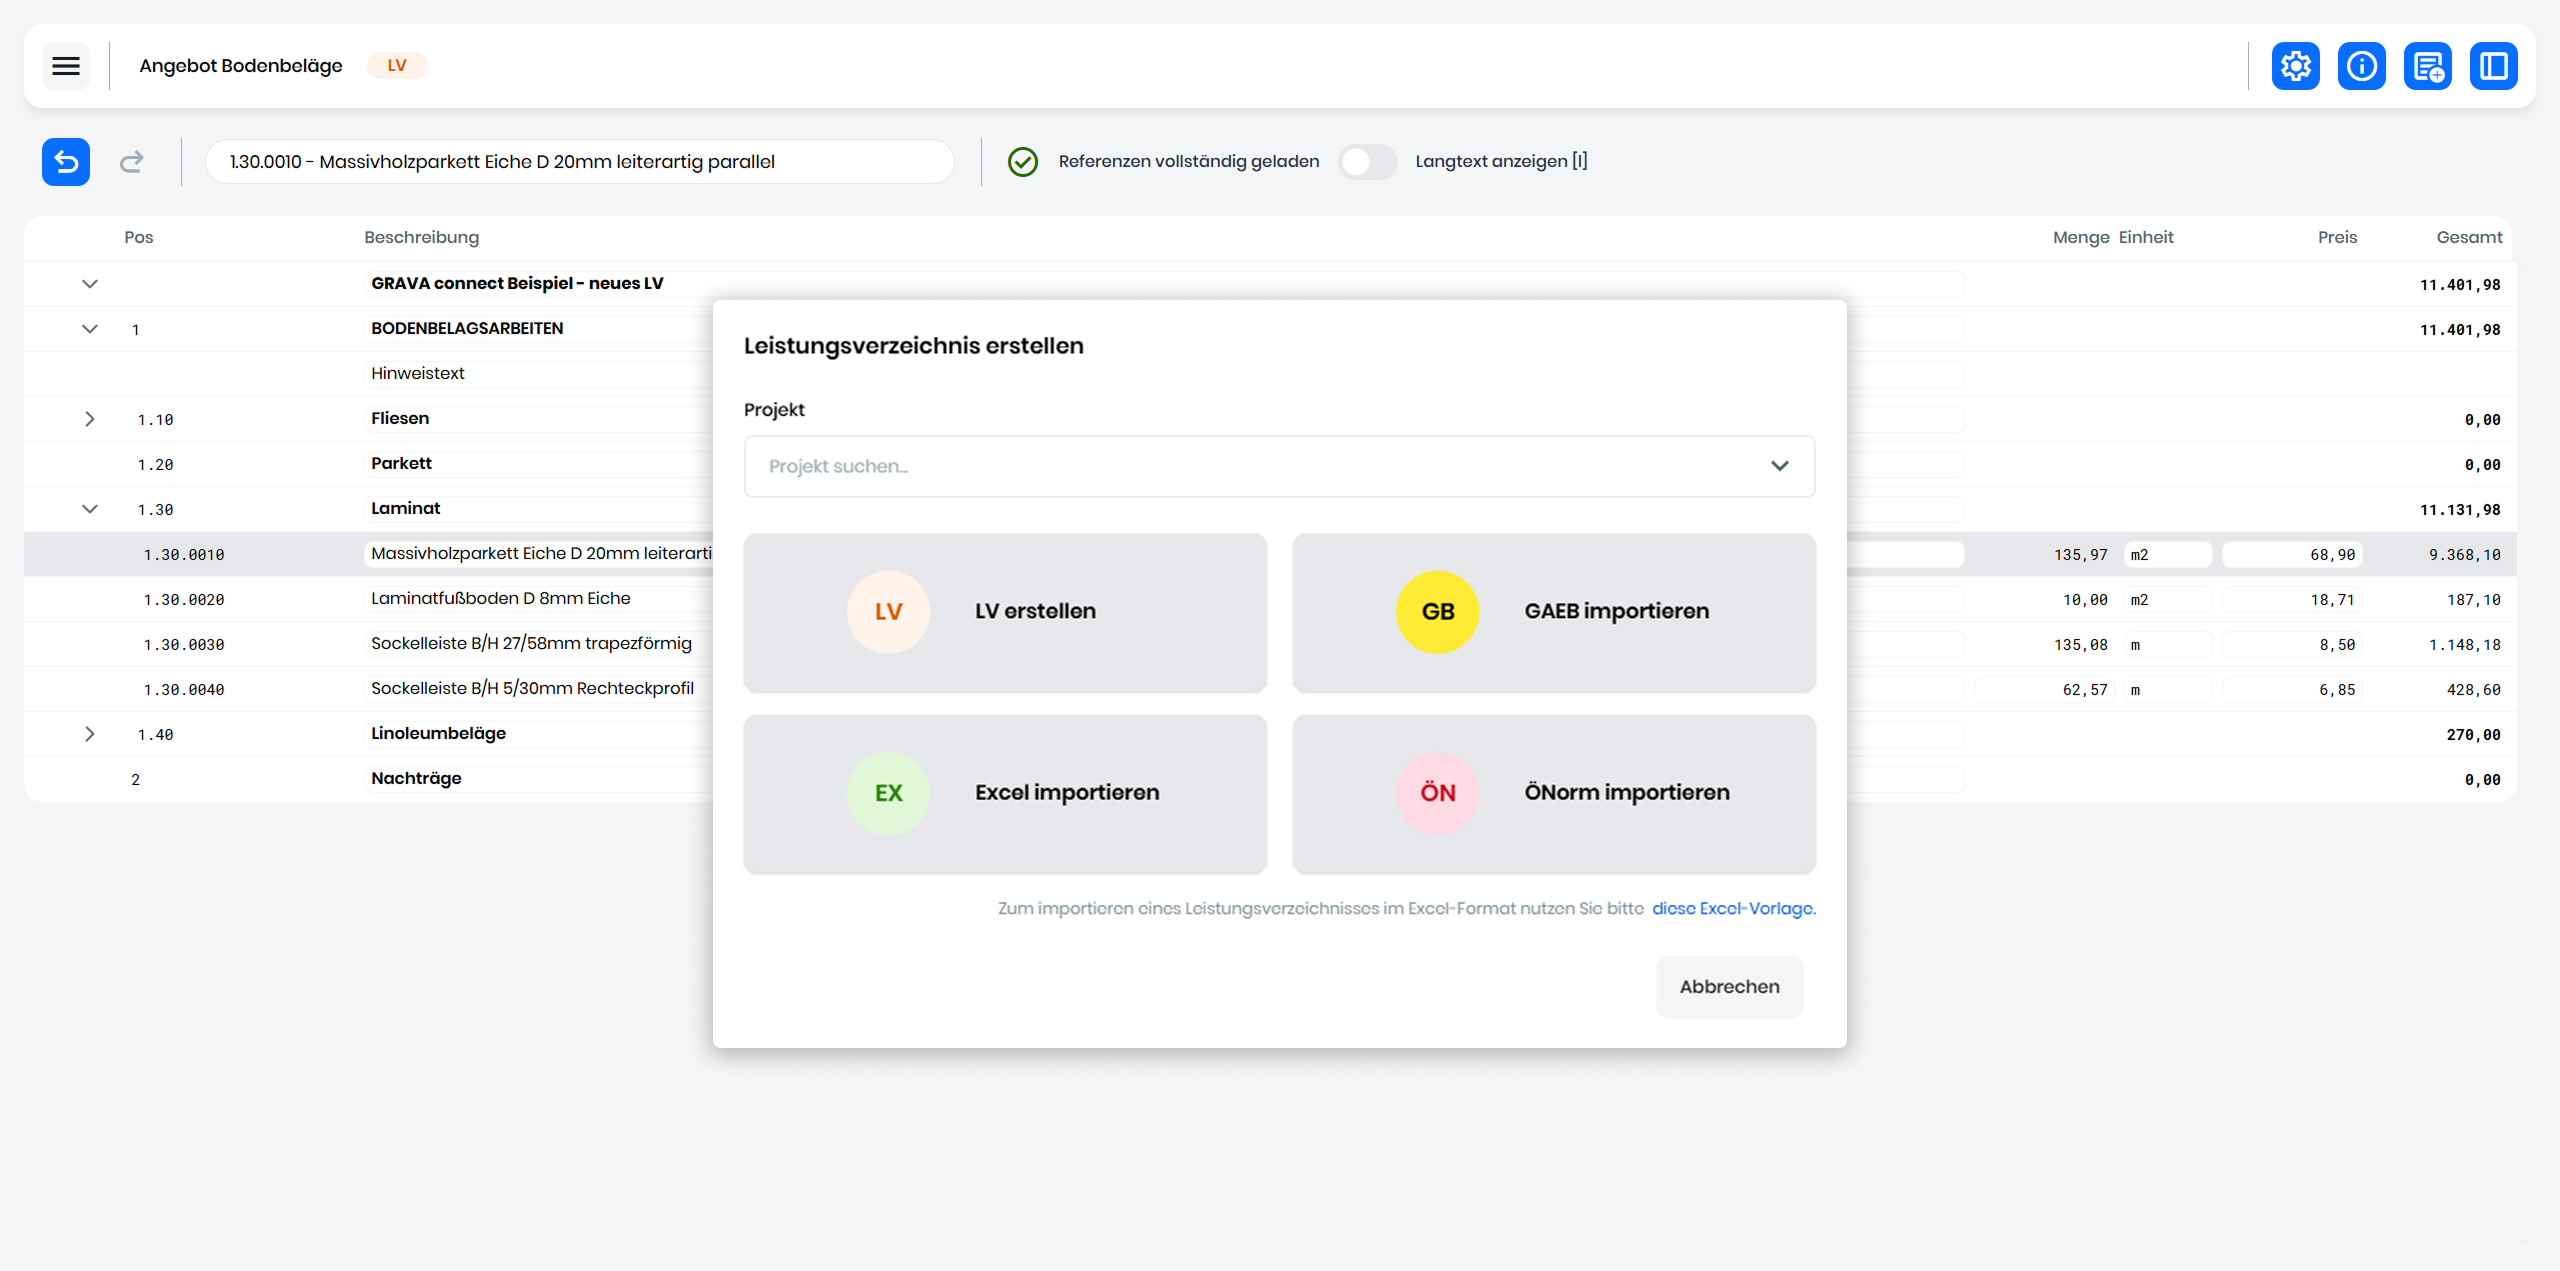Click Laminat total 11.131,98
The image size is (2560, 1271).
pos(2460,509)
